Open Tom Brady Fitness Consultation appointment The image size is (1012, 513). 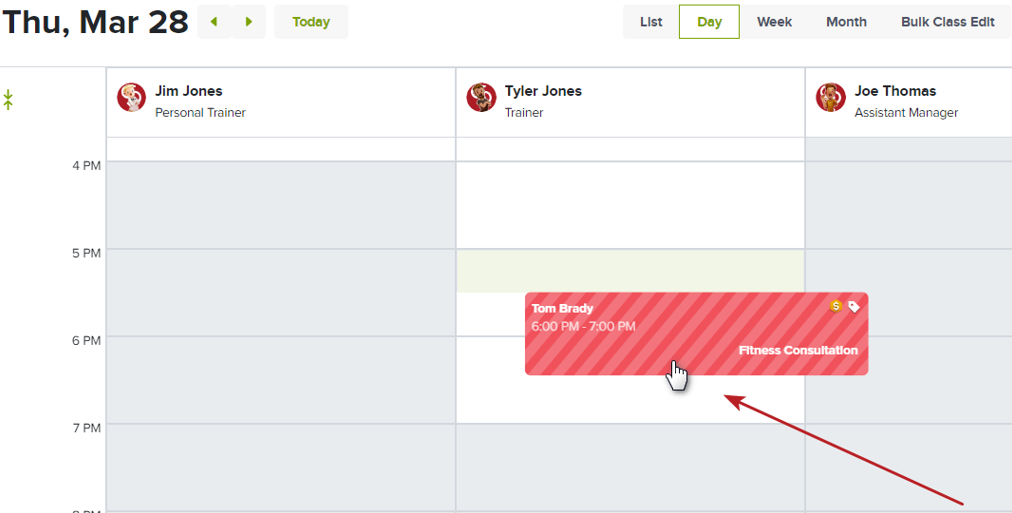[696, 334]
